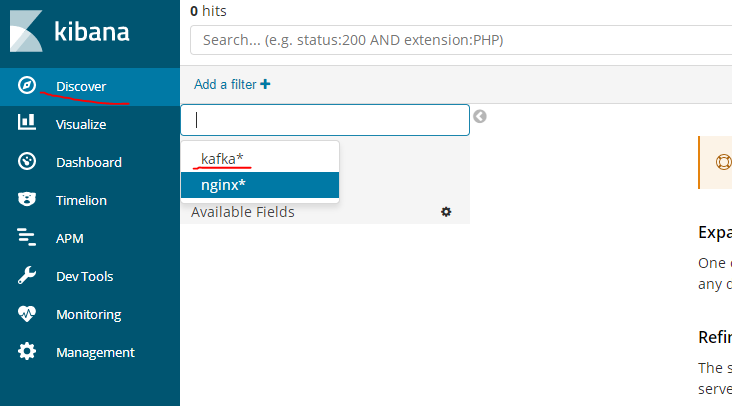Click the plus icon next to Add a filter
Viewport: 732px width, 406px height.
click(265, 84)
